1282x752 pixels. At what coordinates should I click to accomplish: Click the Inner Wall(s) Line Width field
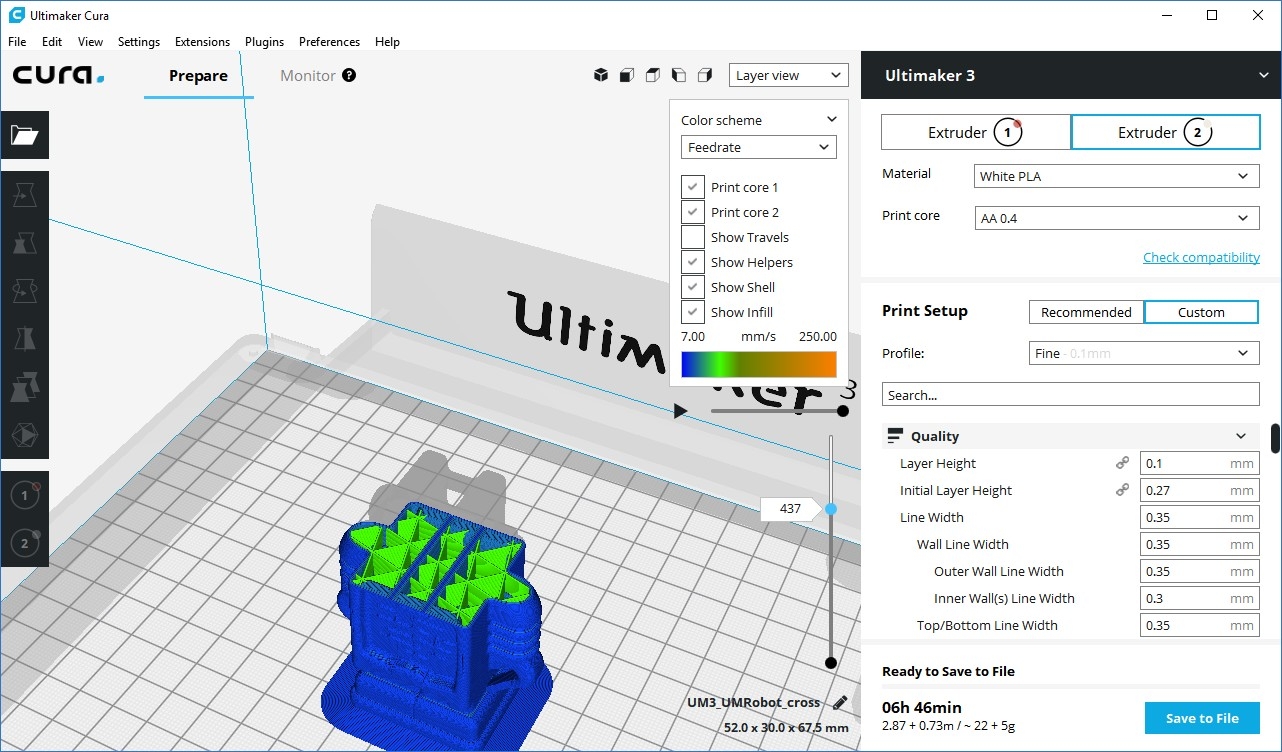[x=1198, y=598]
